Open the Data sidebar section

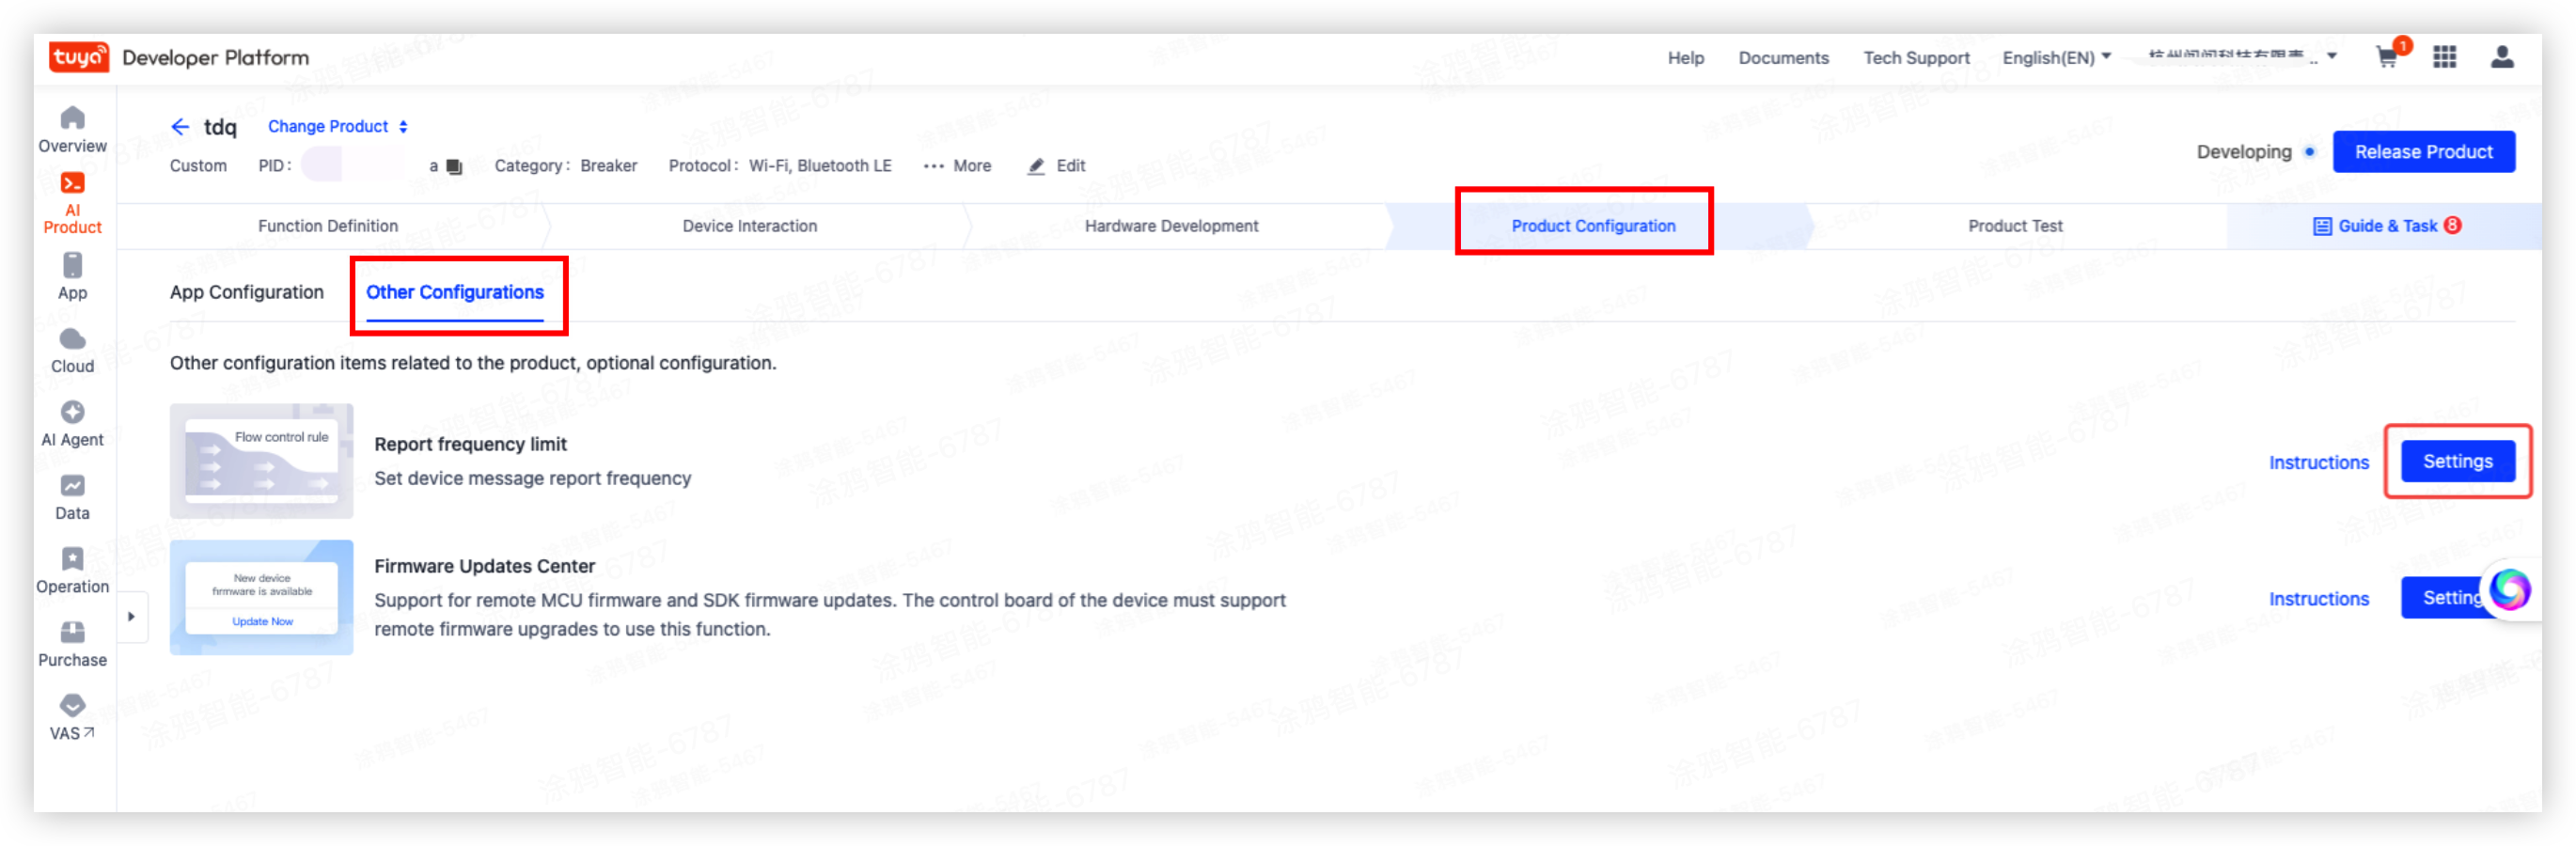tap(72, 498)
